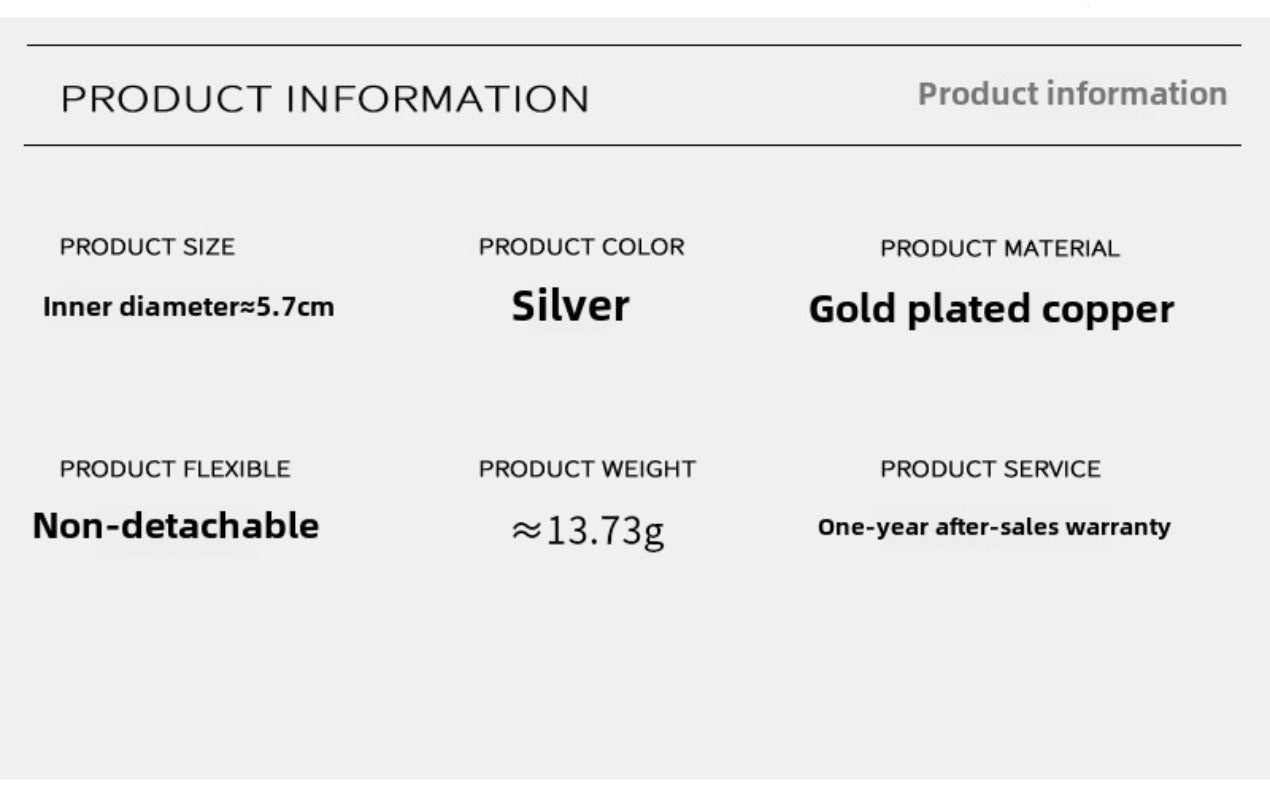The width and height of the screenshot is (1270, 800).
Task: Click the 'Gold plated copper' text
Action: [x=990, y=310]
